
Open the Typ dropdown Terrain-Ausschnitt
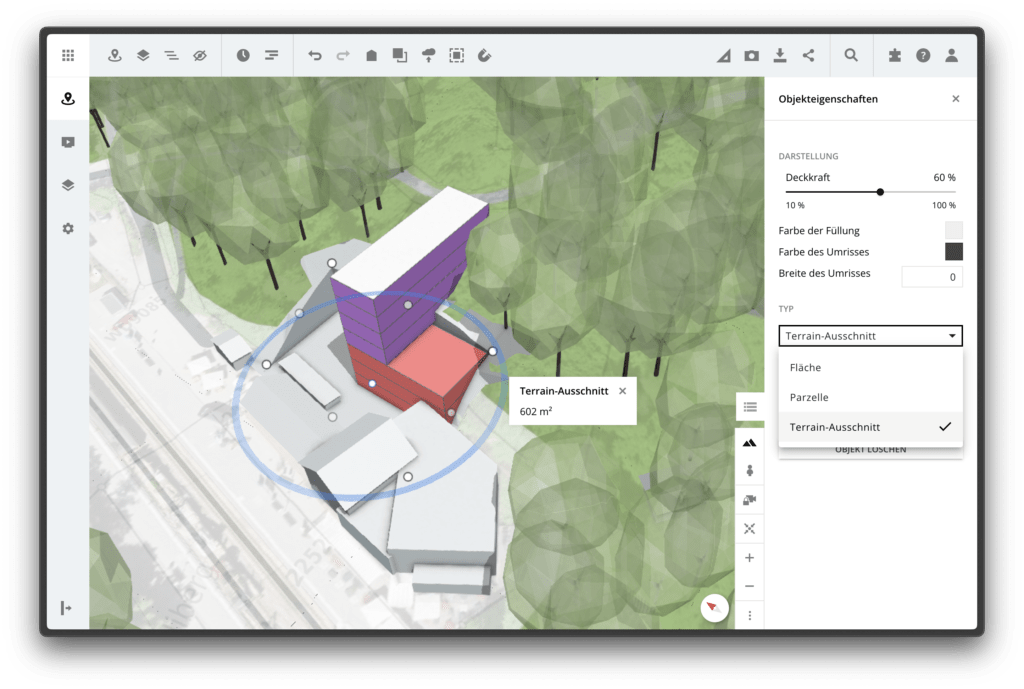coord(870,336)
